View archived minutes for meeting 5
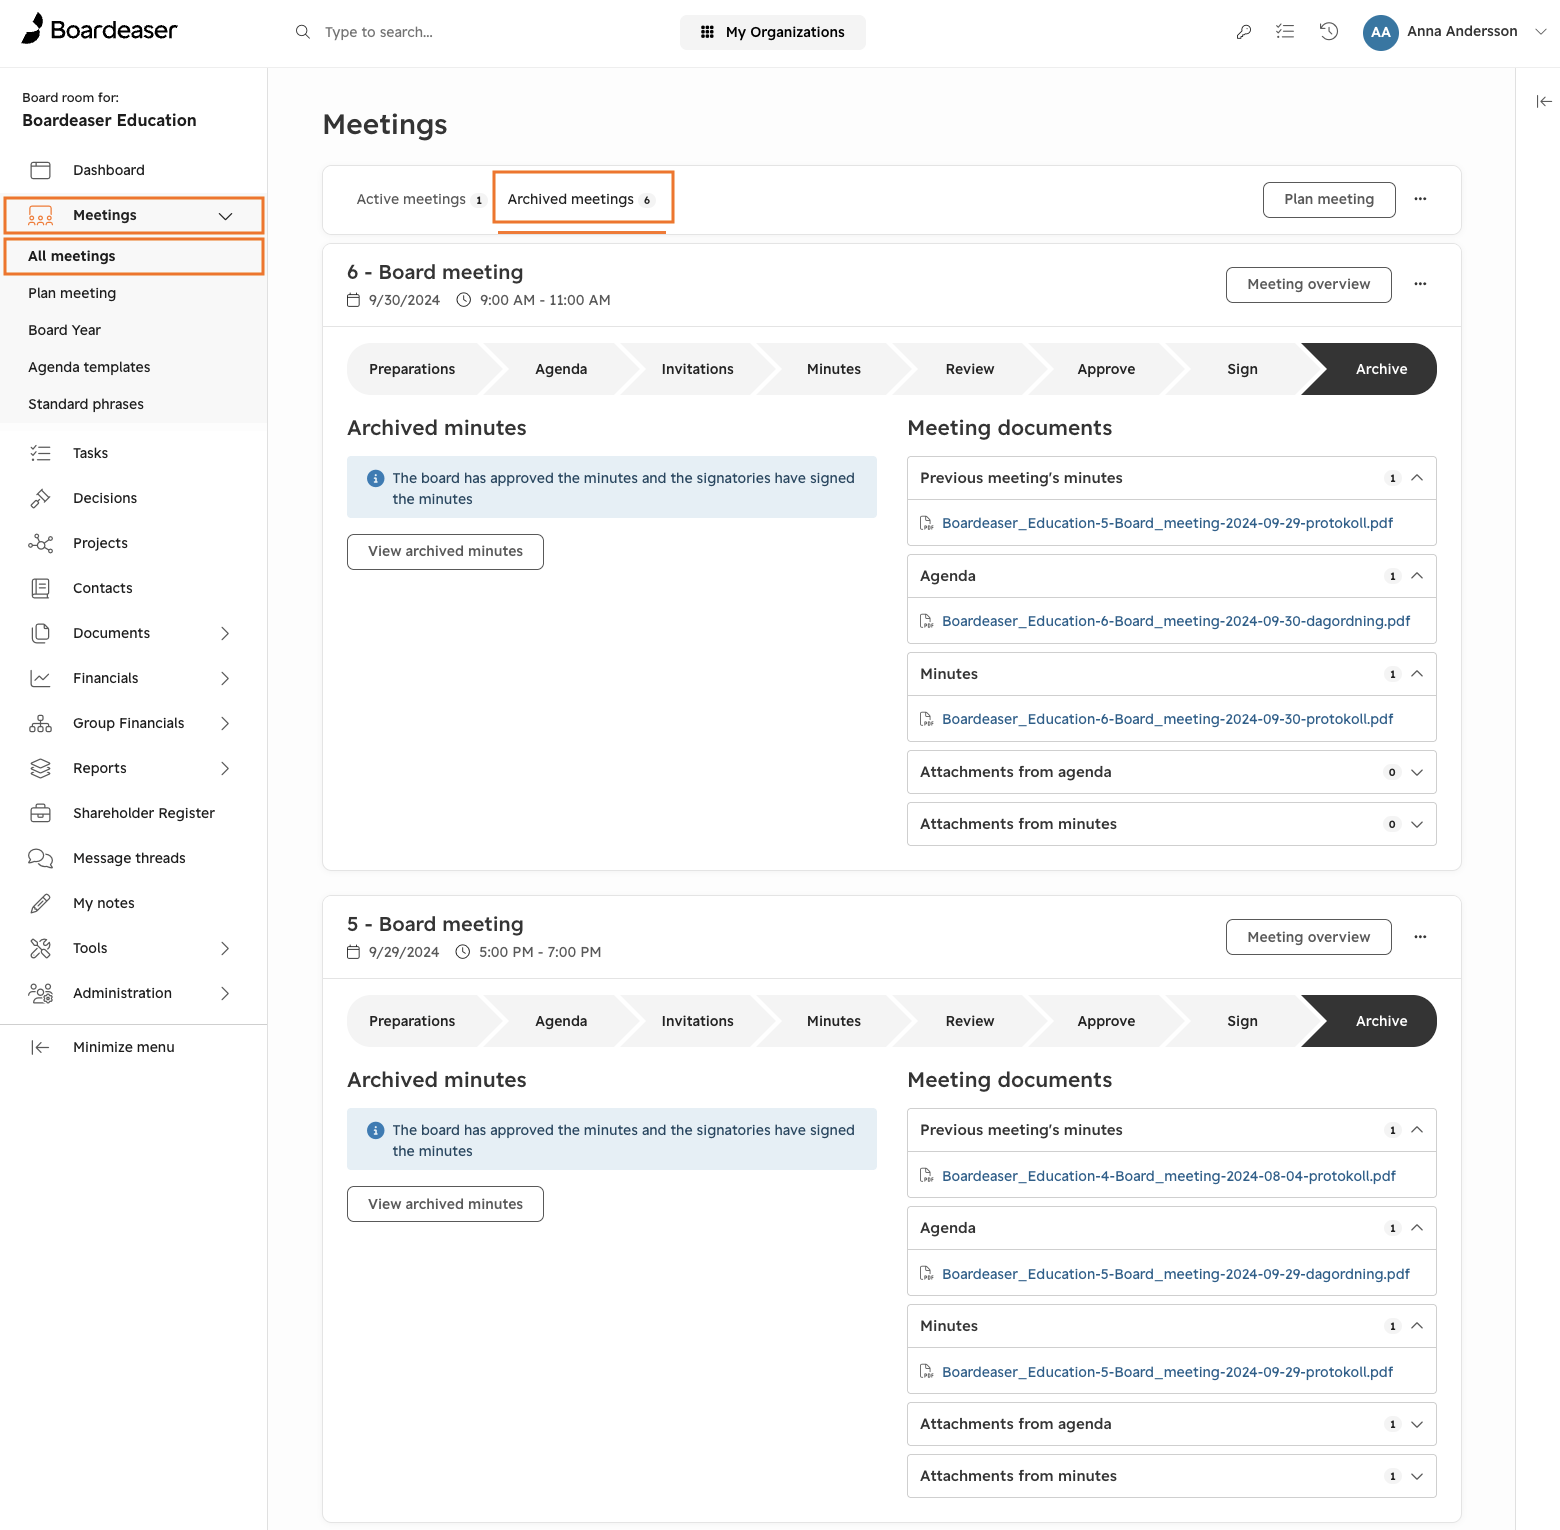1560x1530 pixels. [445, 1204]
